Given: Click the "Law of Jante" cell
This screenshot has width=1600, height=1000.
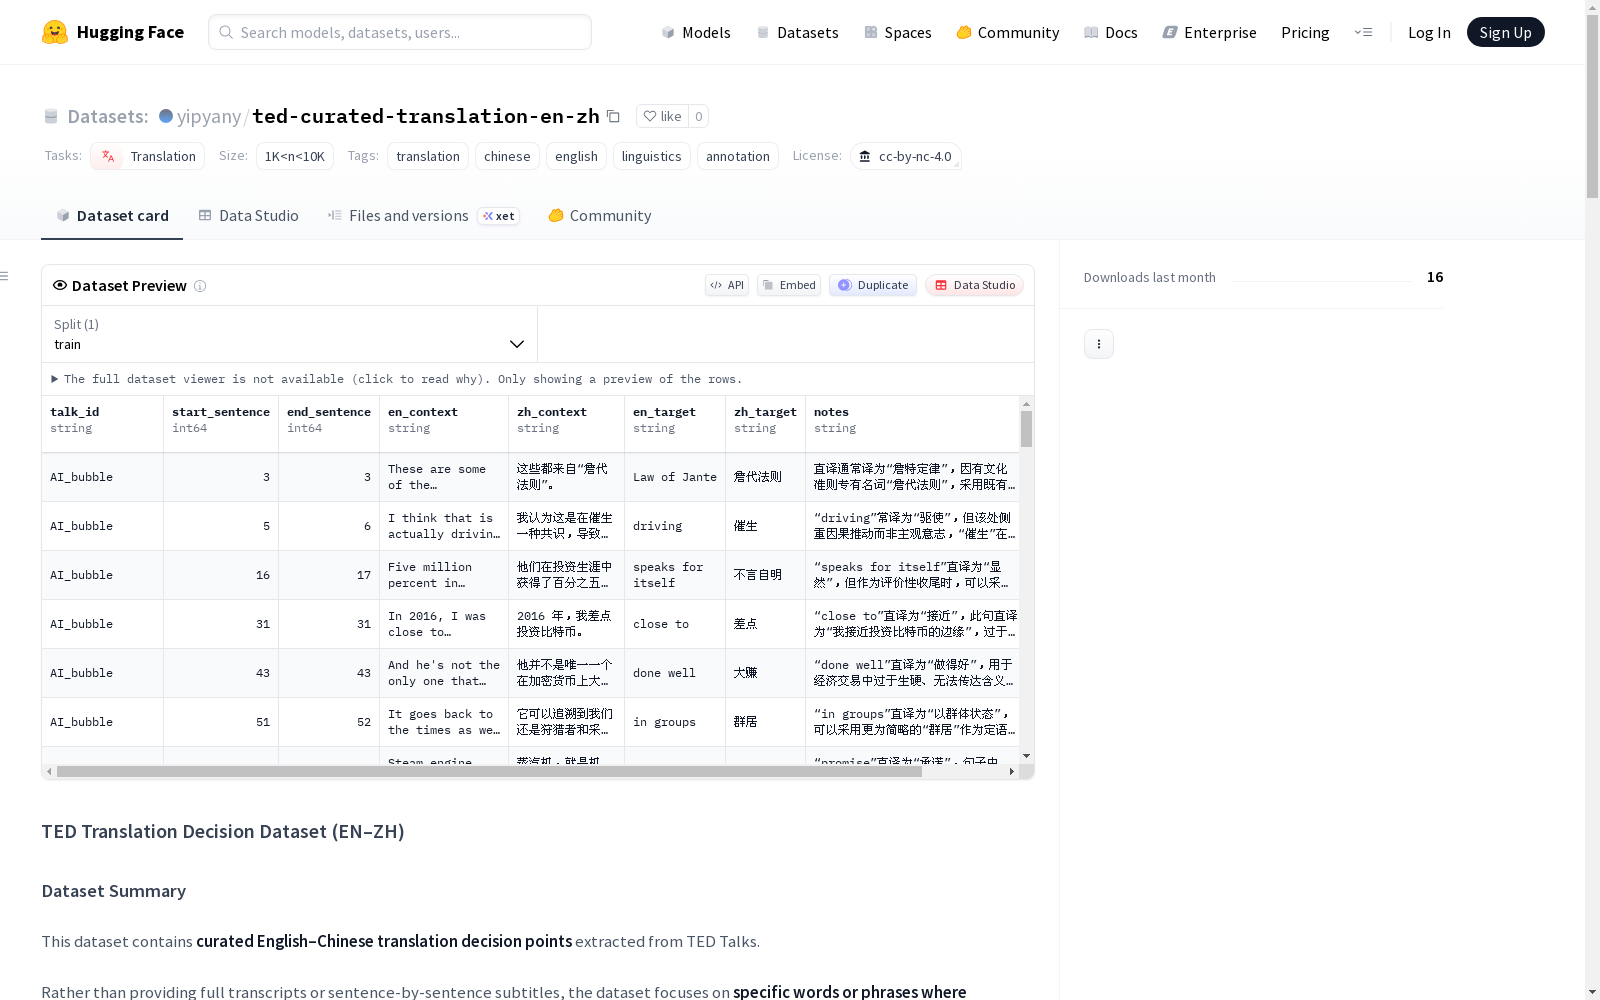Looking at the screenshot, I should click(x=675, y=478).
